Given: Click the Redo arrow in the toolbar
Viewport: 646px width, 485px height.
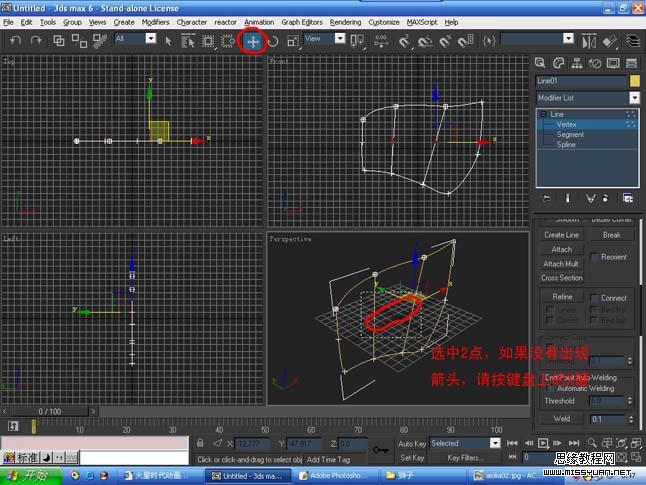Looking at the screenshot, I should pyautogui.click(x=36, y=40).
